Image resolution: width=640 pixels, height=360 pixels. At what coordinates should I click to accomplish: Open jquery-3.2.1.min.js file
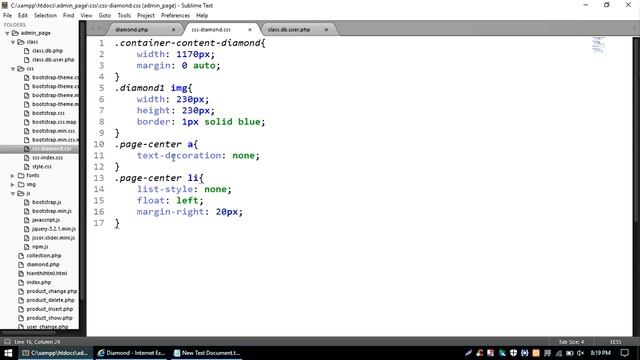point(53,229)
